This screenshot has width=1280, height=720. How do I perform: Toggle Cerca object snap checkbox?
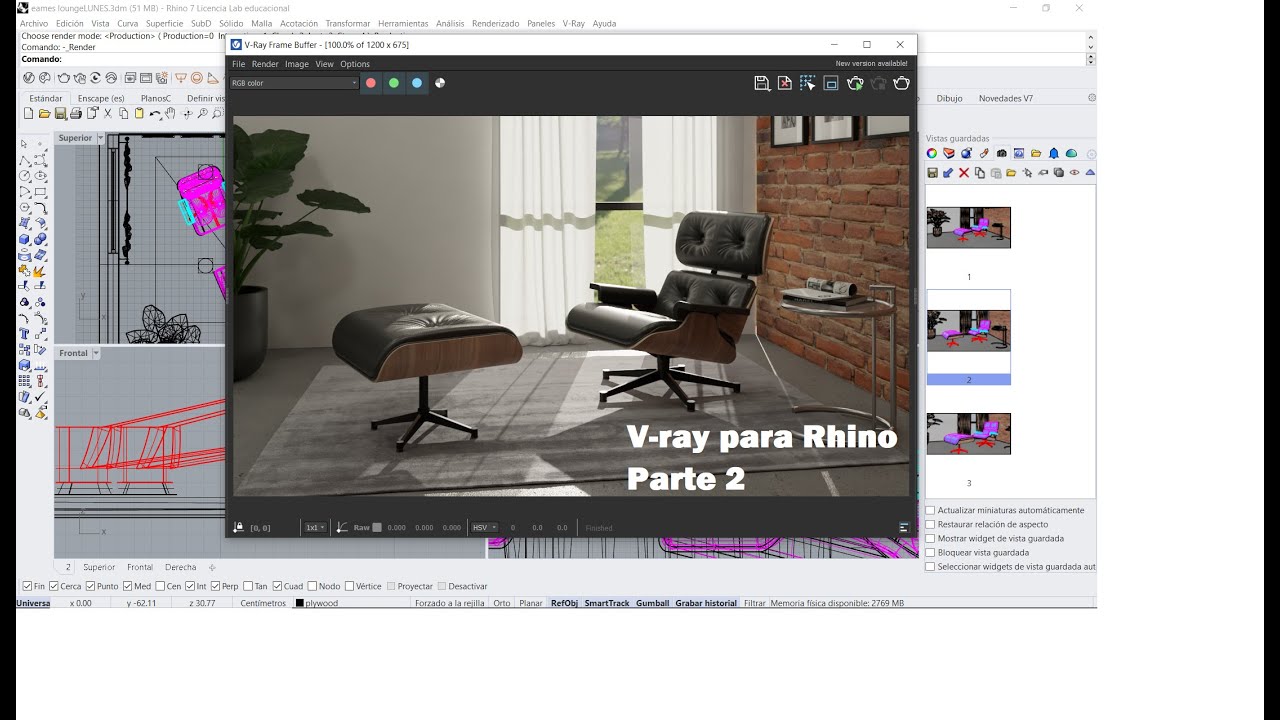tap(53, 586)
